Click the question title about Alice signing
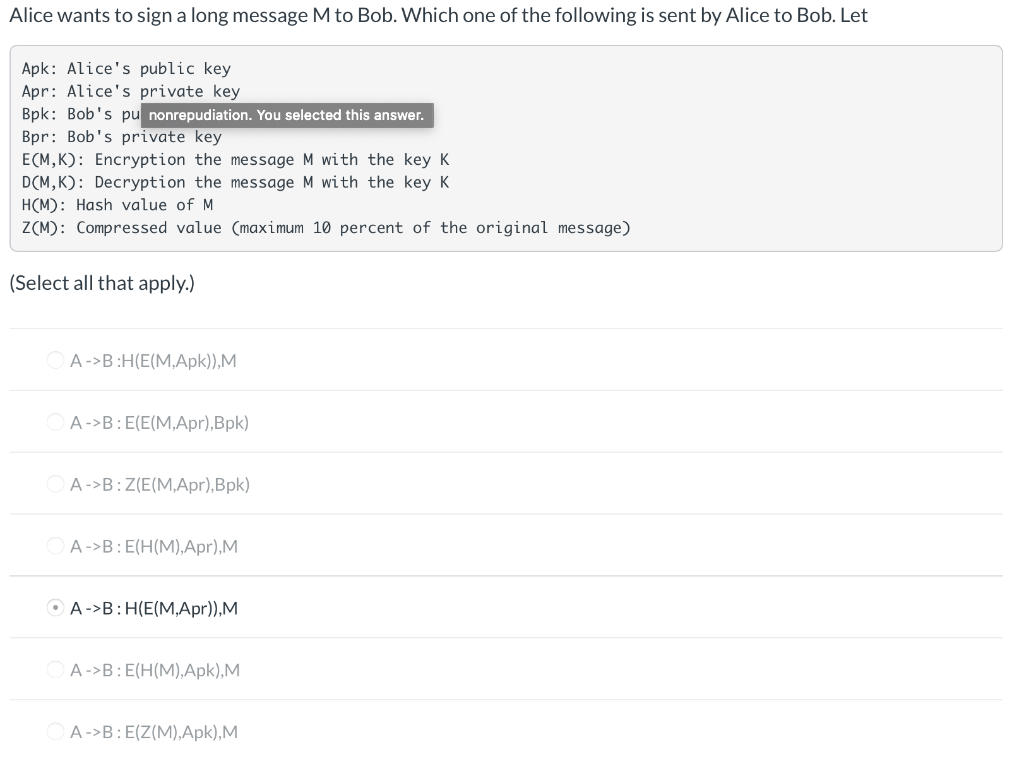Image resolution: width=1024 pixels, height=778 pixels. (x=437, y=15)
